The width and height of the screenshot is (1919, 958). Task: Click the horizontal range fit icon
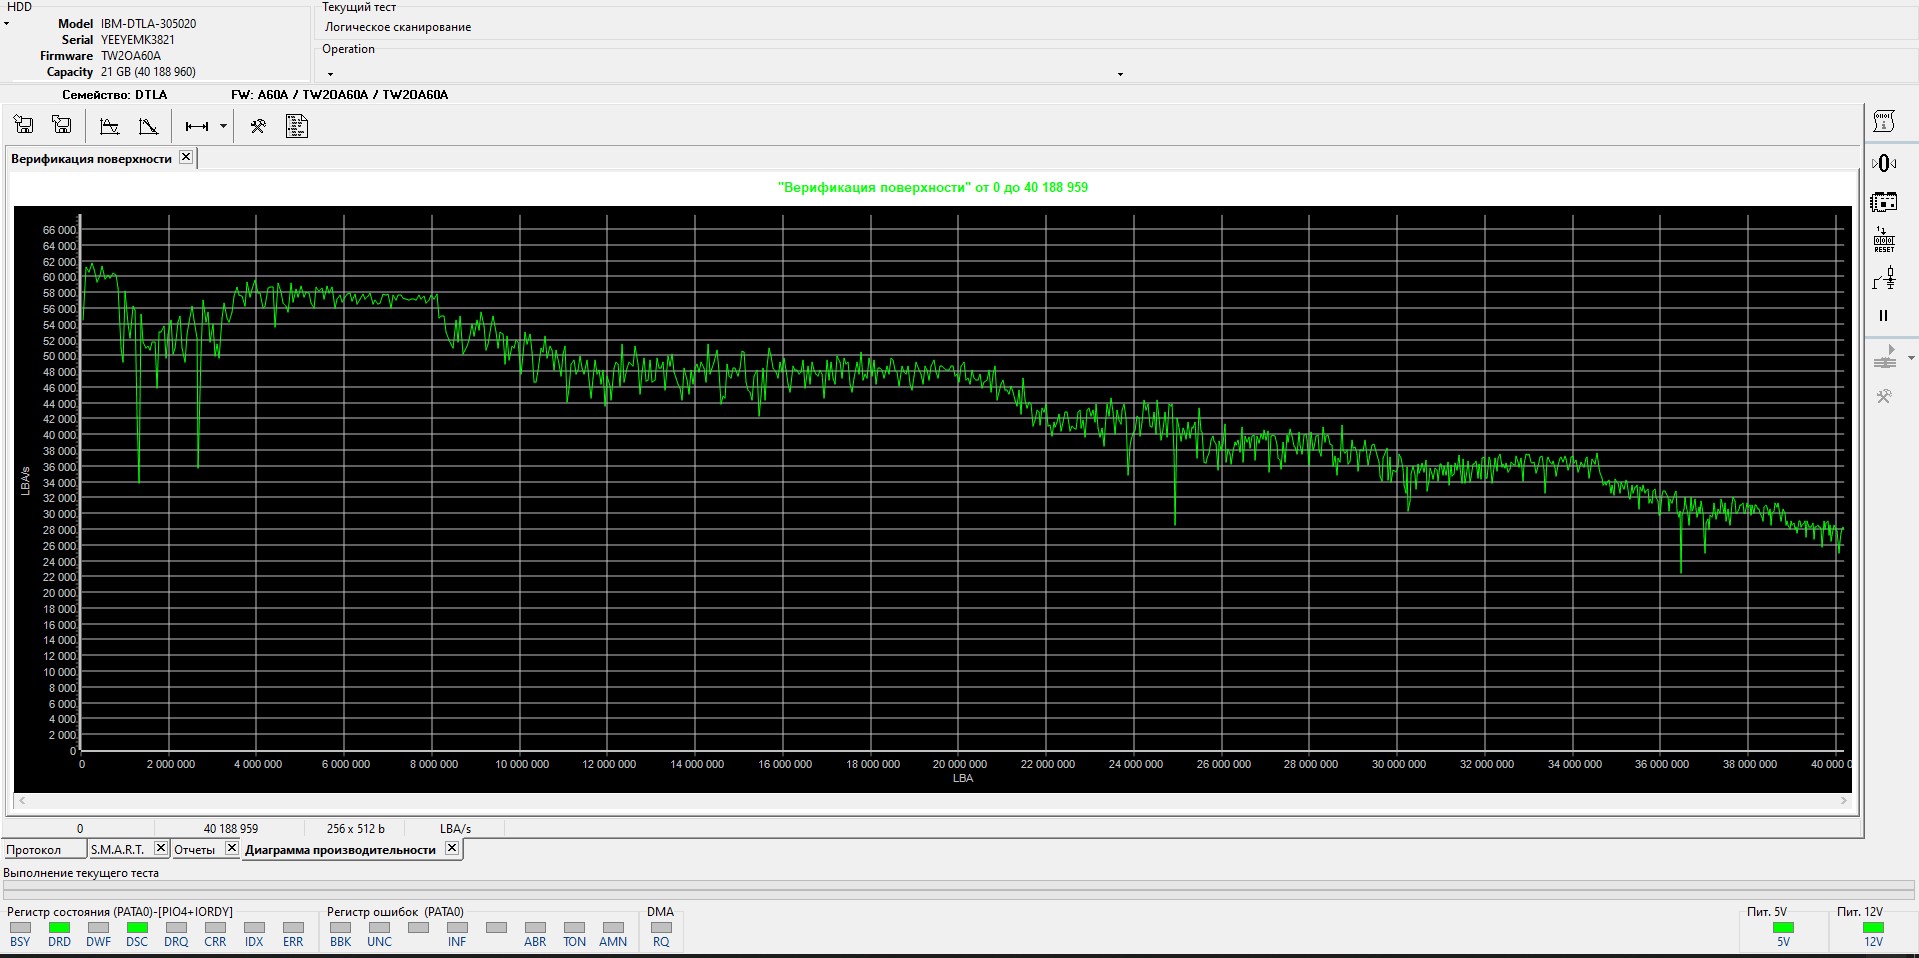(x=197, y=126)
